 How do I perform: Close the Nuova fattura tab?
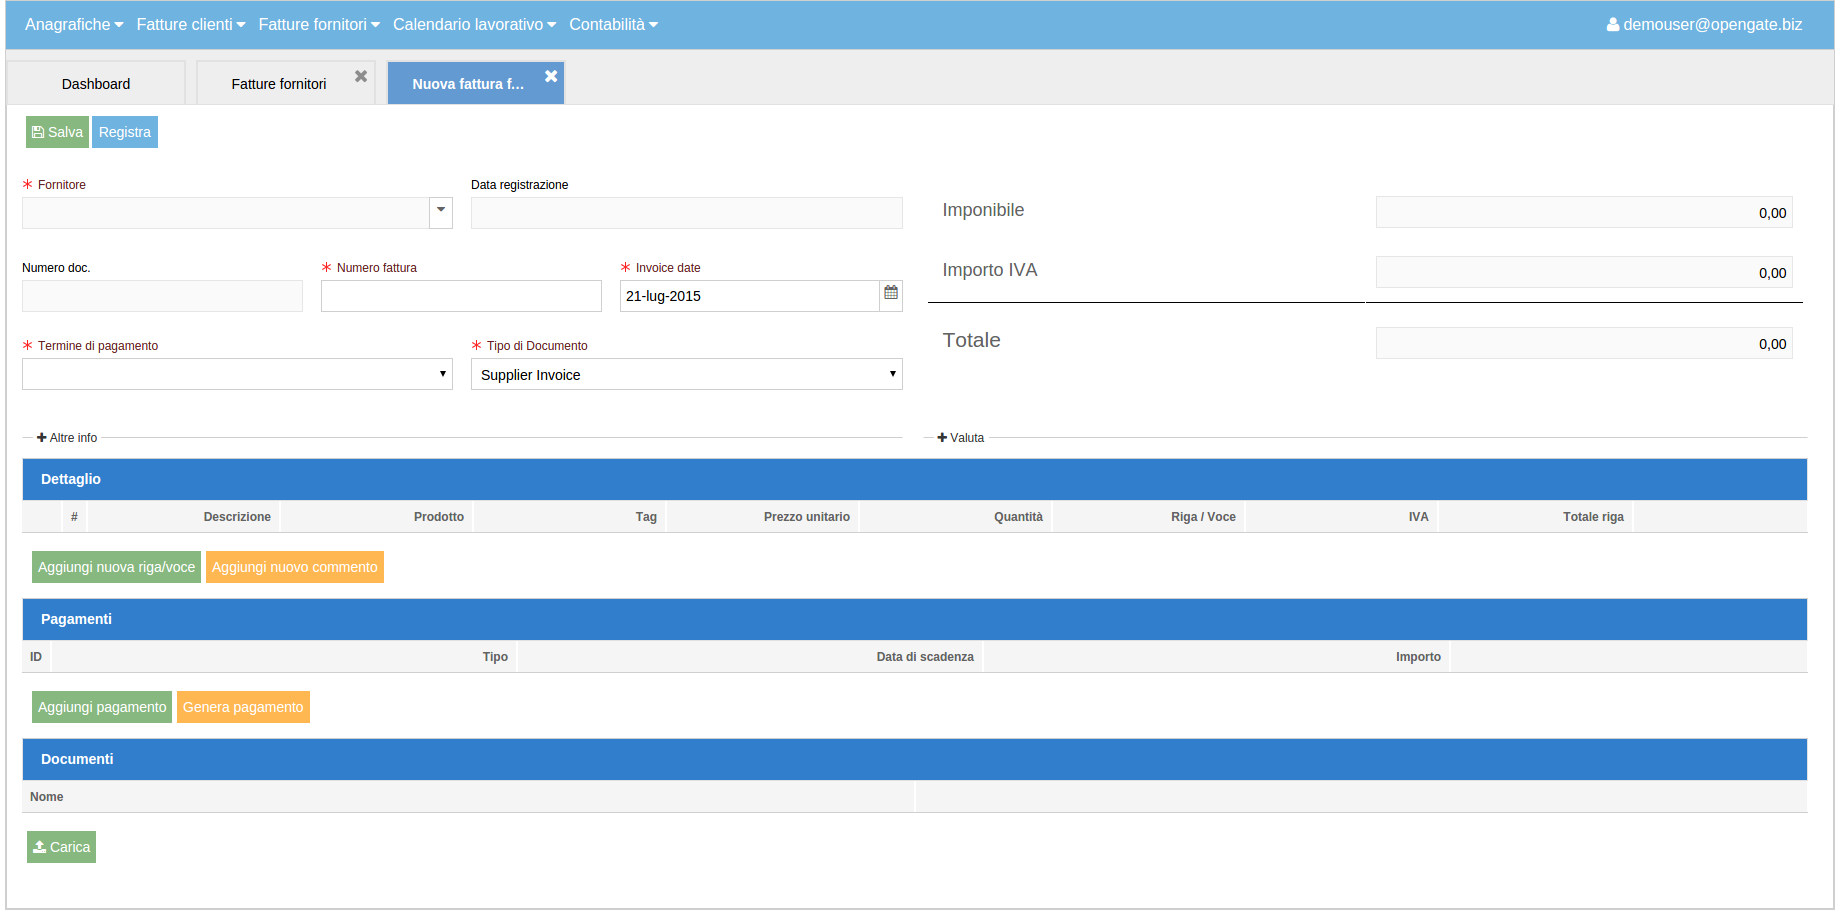tap(551, 76)
